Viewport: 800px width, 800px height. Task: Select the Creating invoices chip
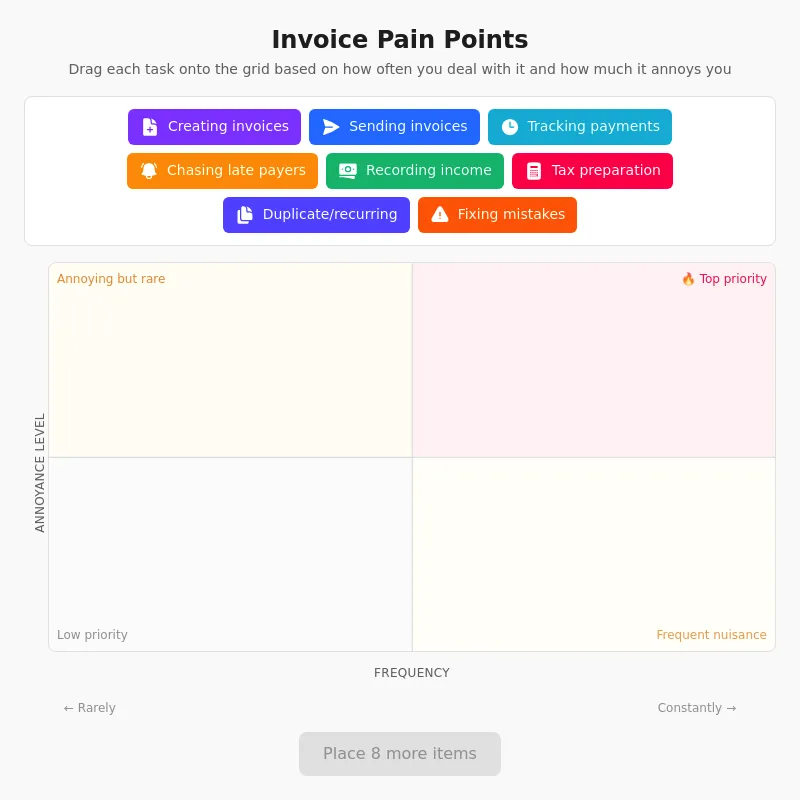click(x=214, y=126)
